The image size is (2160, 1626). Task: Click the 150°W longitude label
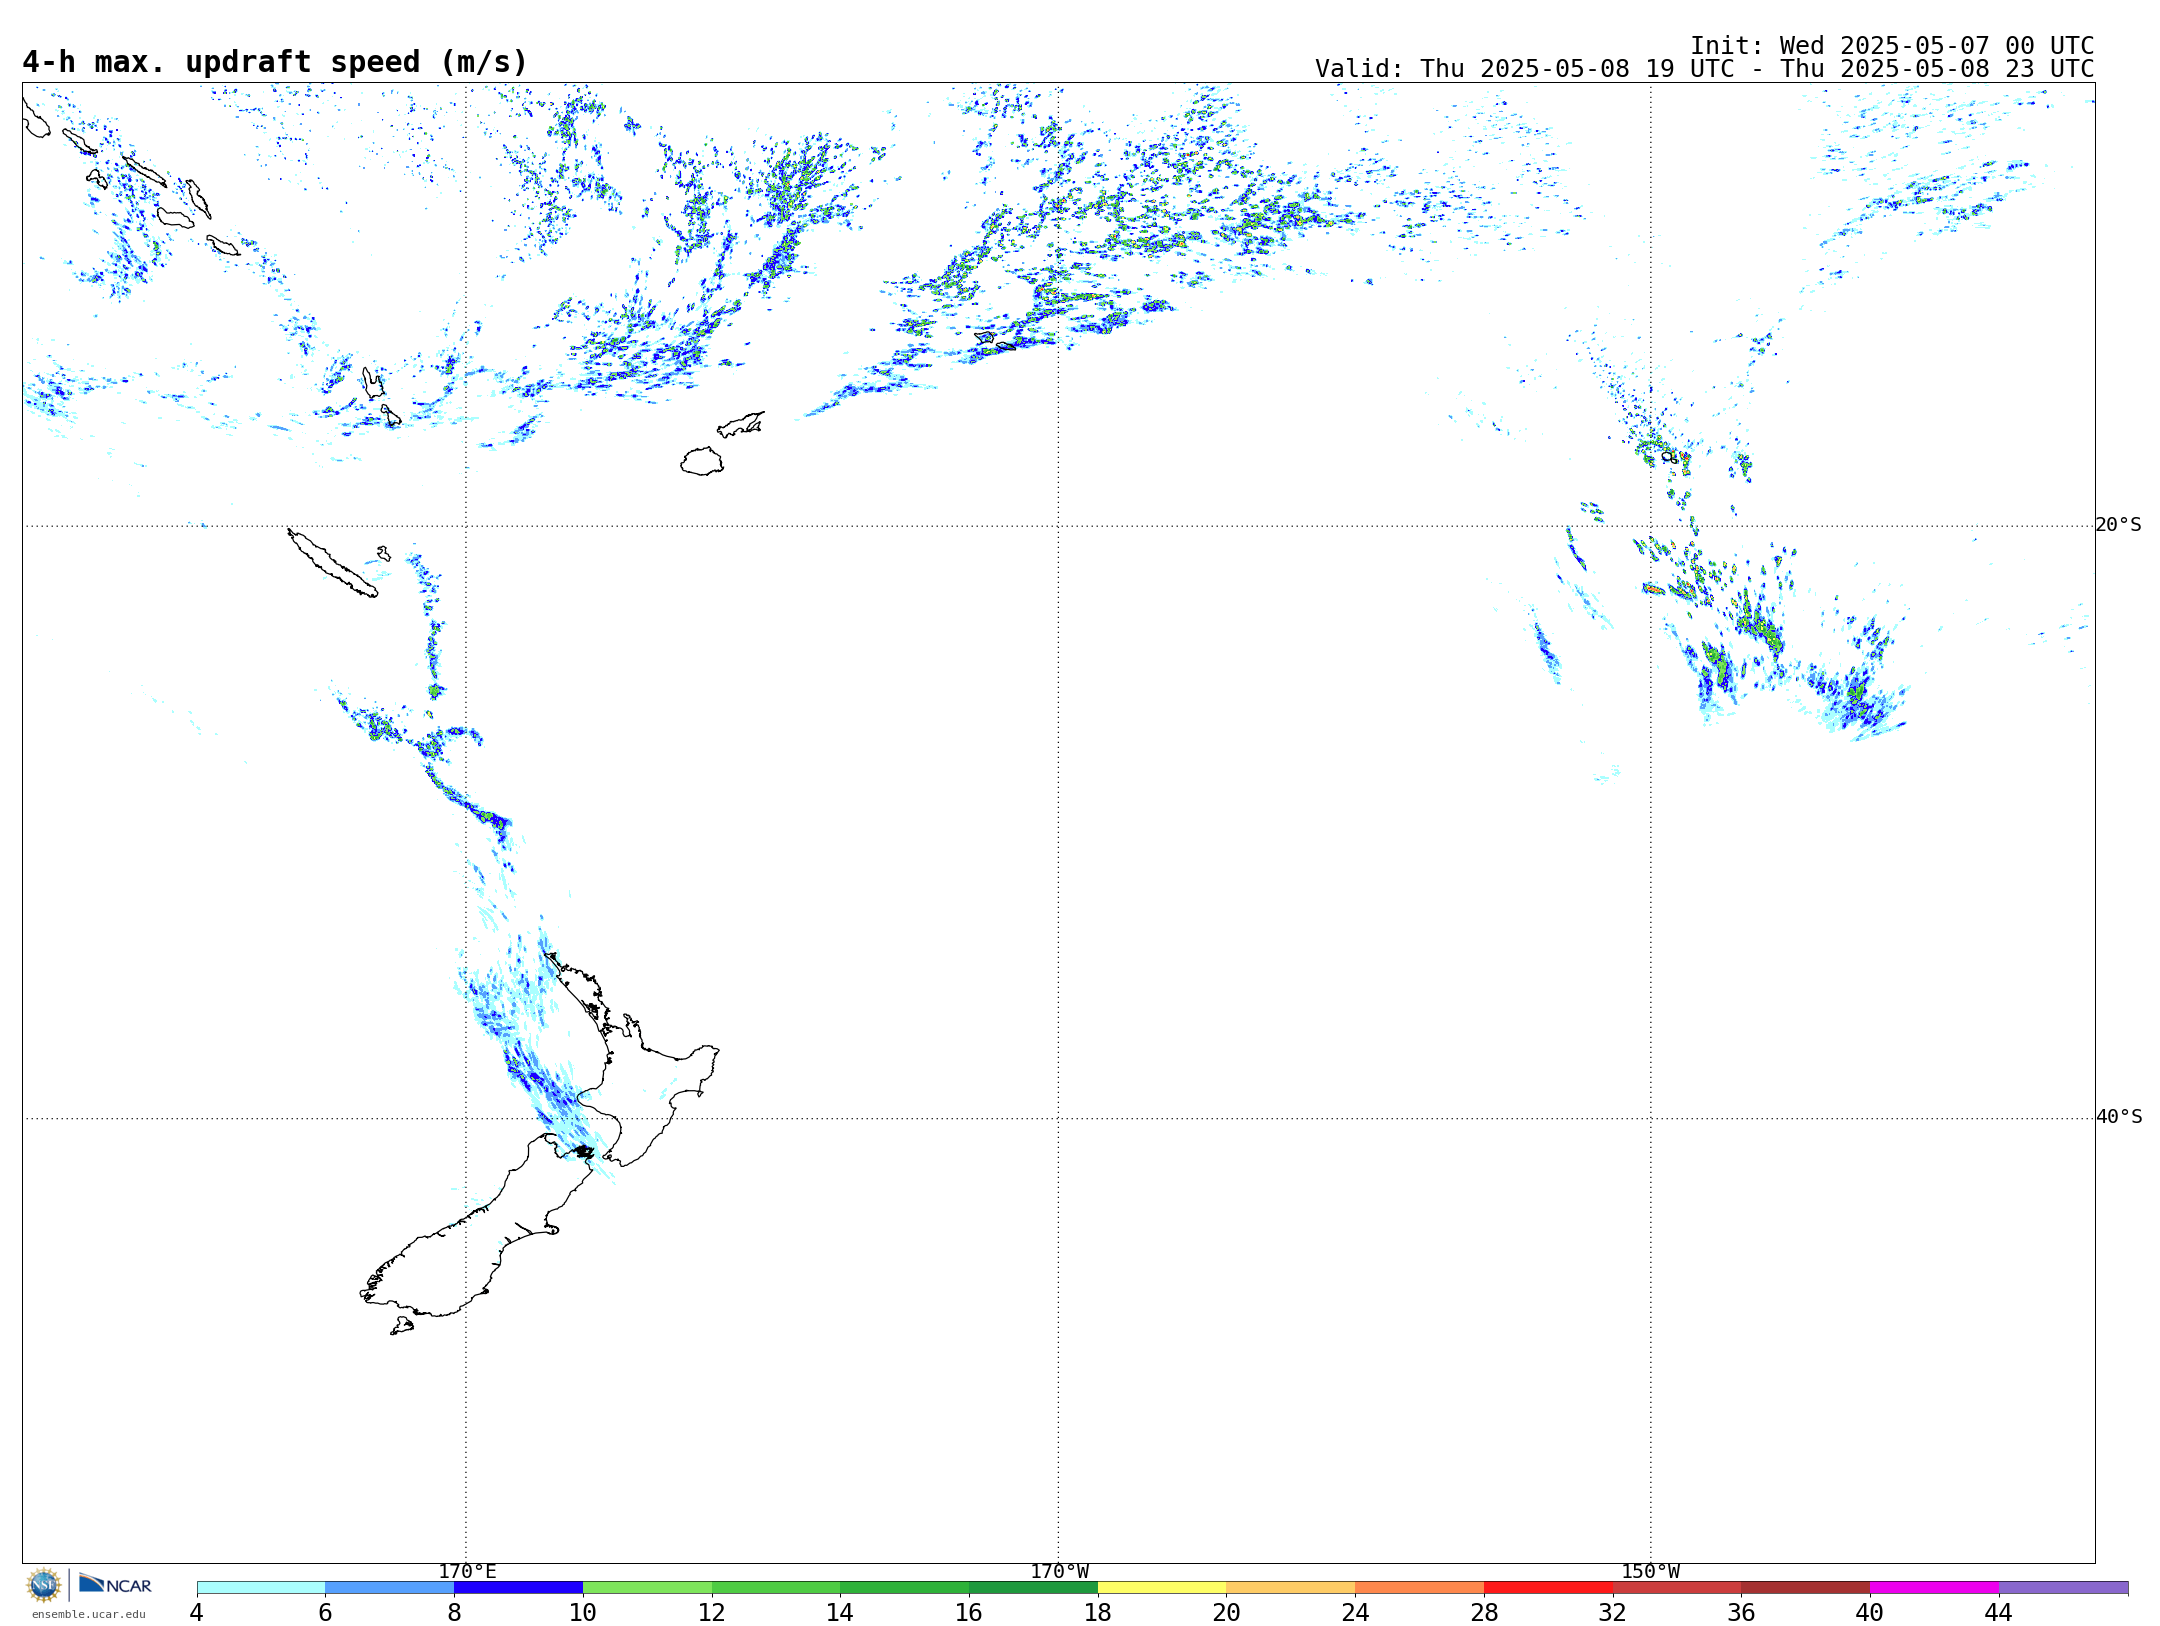[x=1651, y=1572]
